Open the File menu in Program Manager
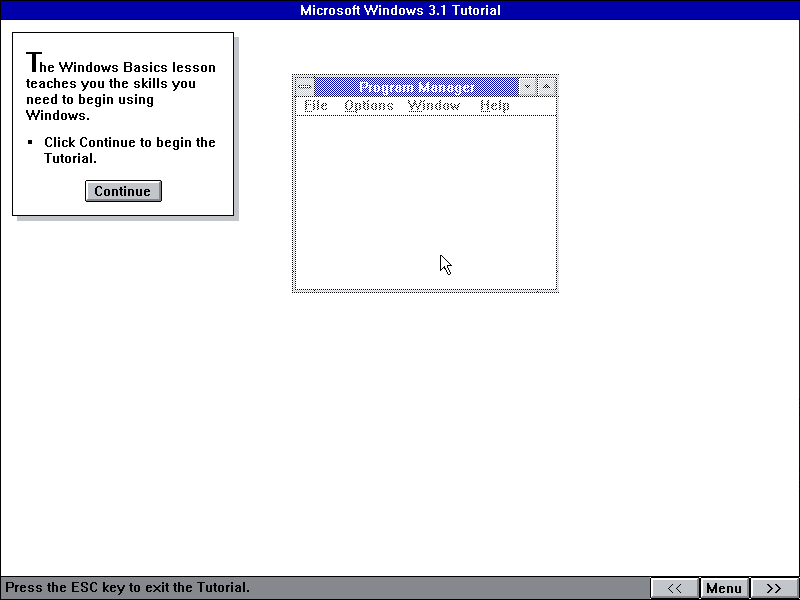Image resolution: width=800 pixels, height=600 pixels. coord(316,106)
